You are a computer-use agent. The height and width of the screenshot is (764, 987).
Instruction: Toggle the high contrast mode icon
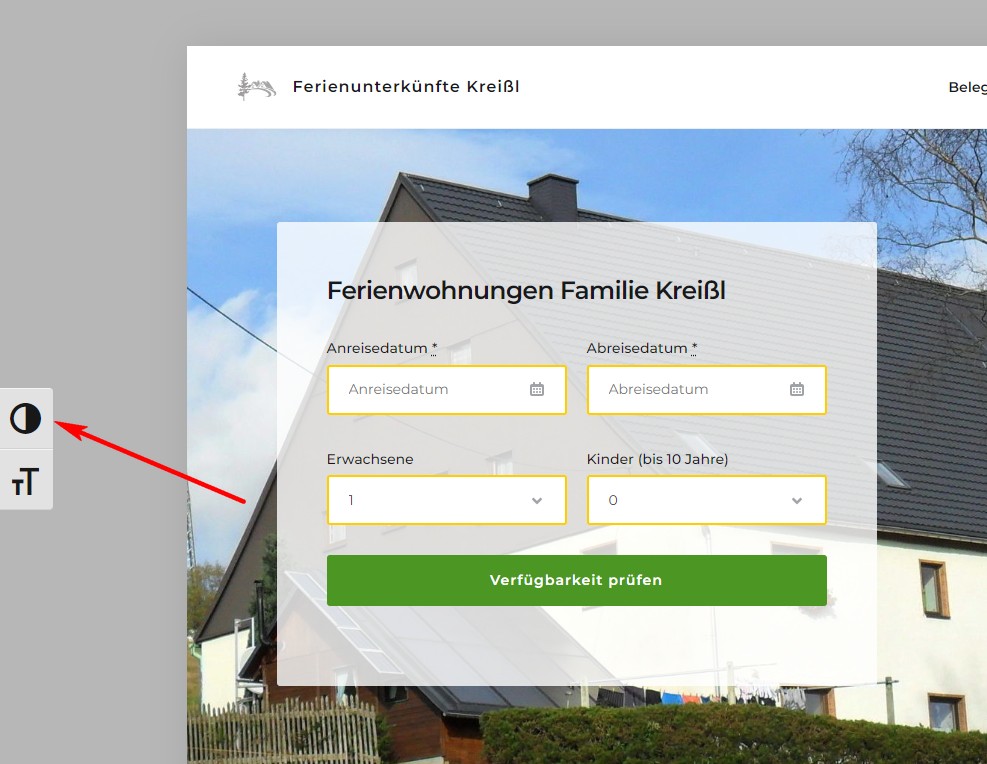pyautogui.click(x=26, y=419)
